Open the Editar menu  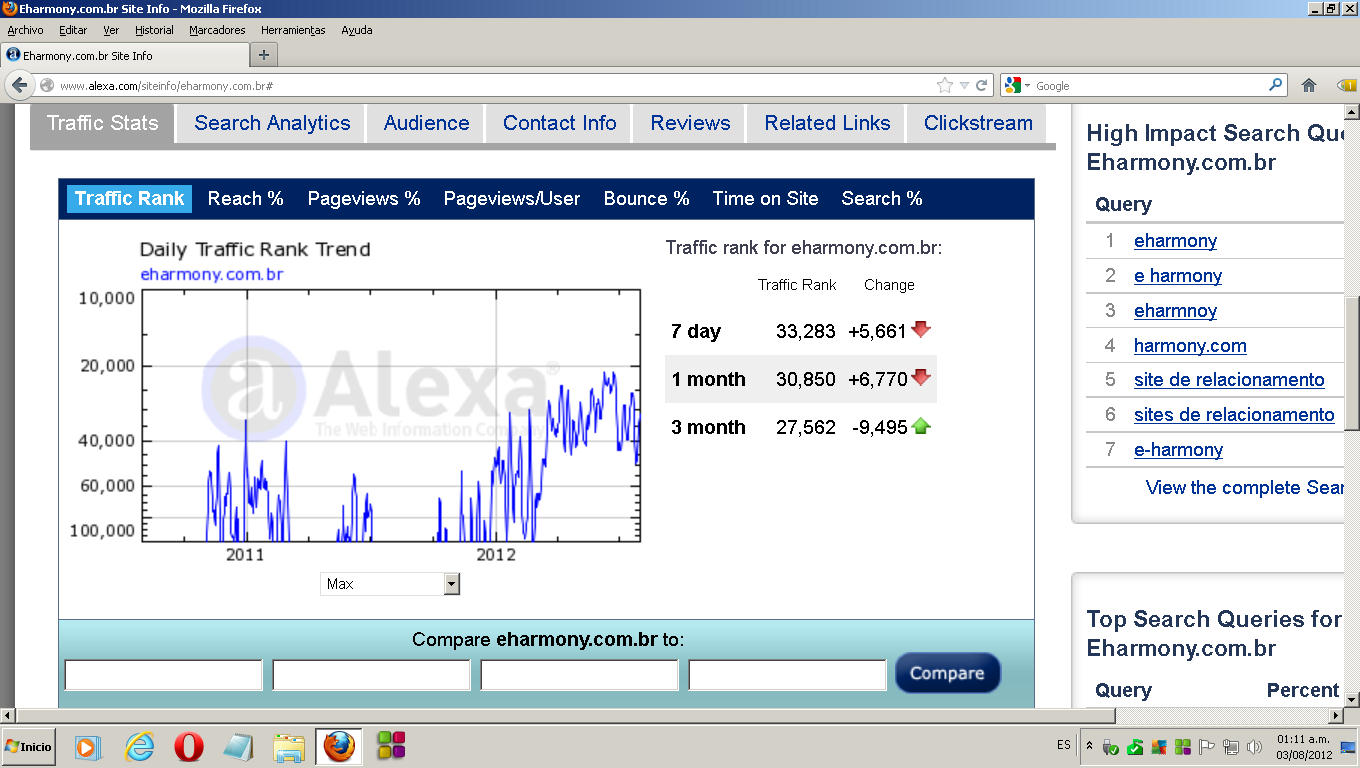73,30
